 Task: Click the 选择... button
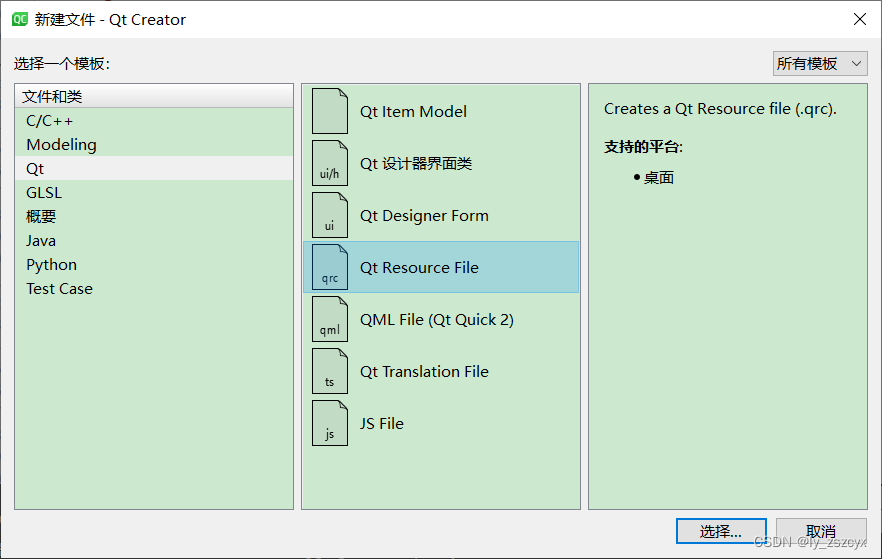click(x=721, y=531)
